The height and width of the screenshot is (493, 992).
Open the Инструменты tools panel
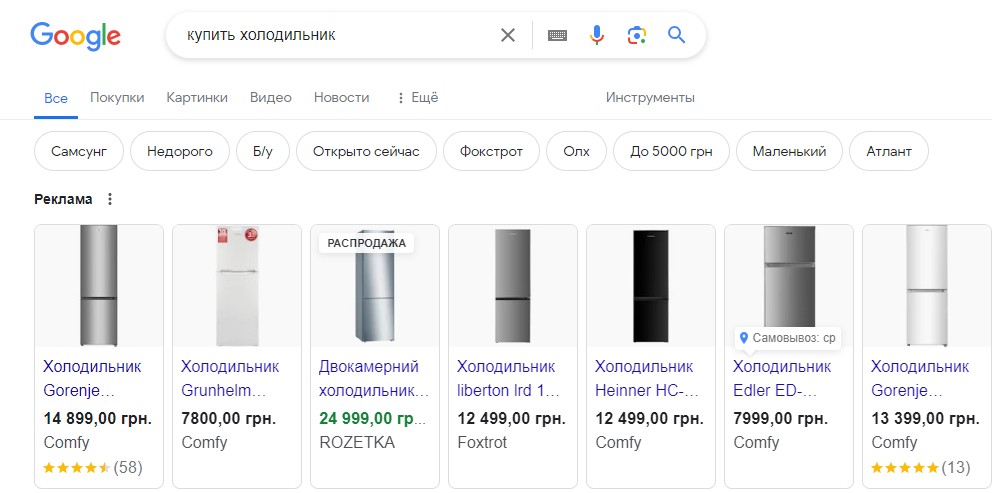click(x=650, y=98)
